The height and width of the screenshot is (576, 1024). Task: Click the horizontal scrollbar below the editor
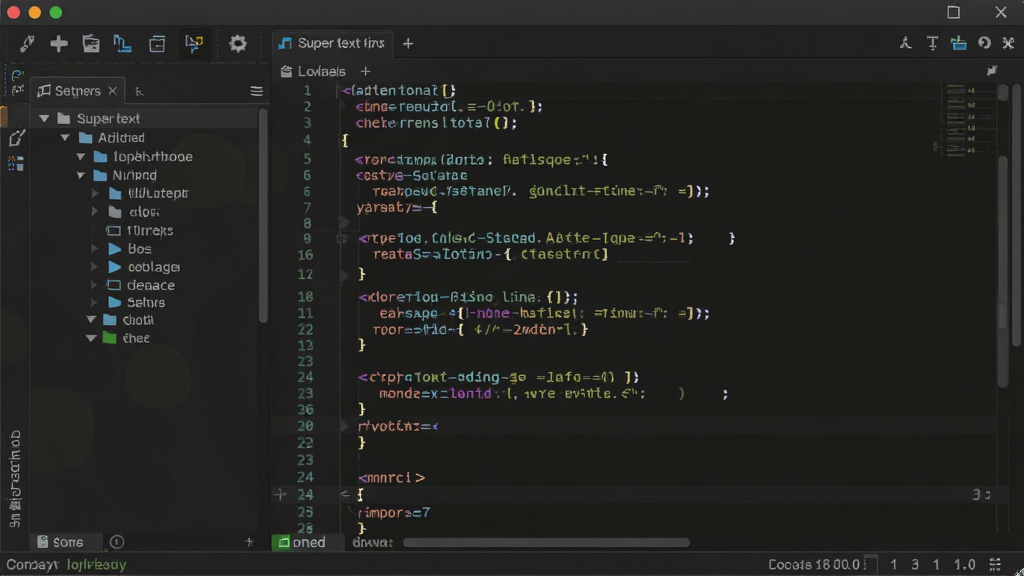546,543
